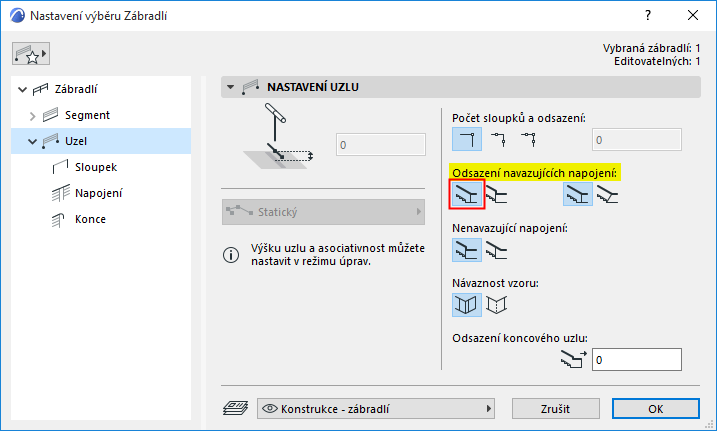Collapse the Nastavení uzlu panel header
The image size is (717, 431).
[231, 87]
